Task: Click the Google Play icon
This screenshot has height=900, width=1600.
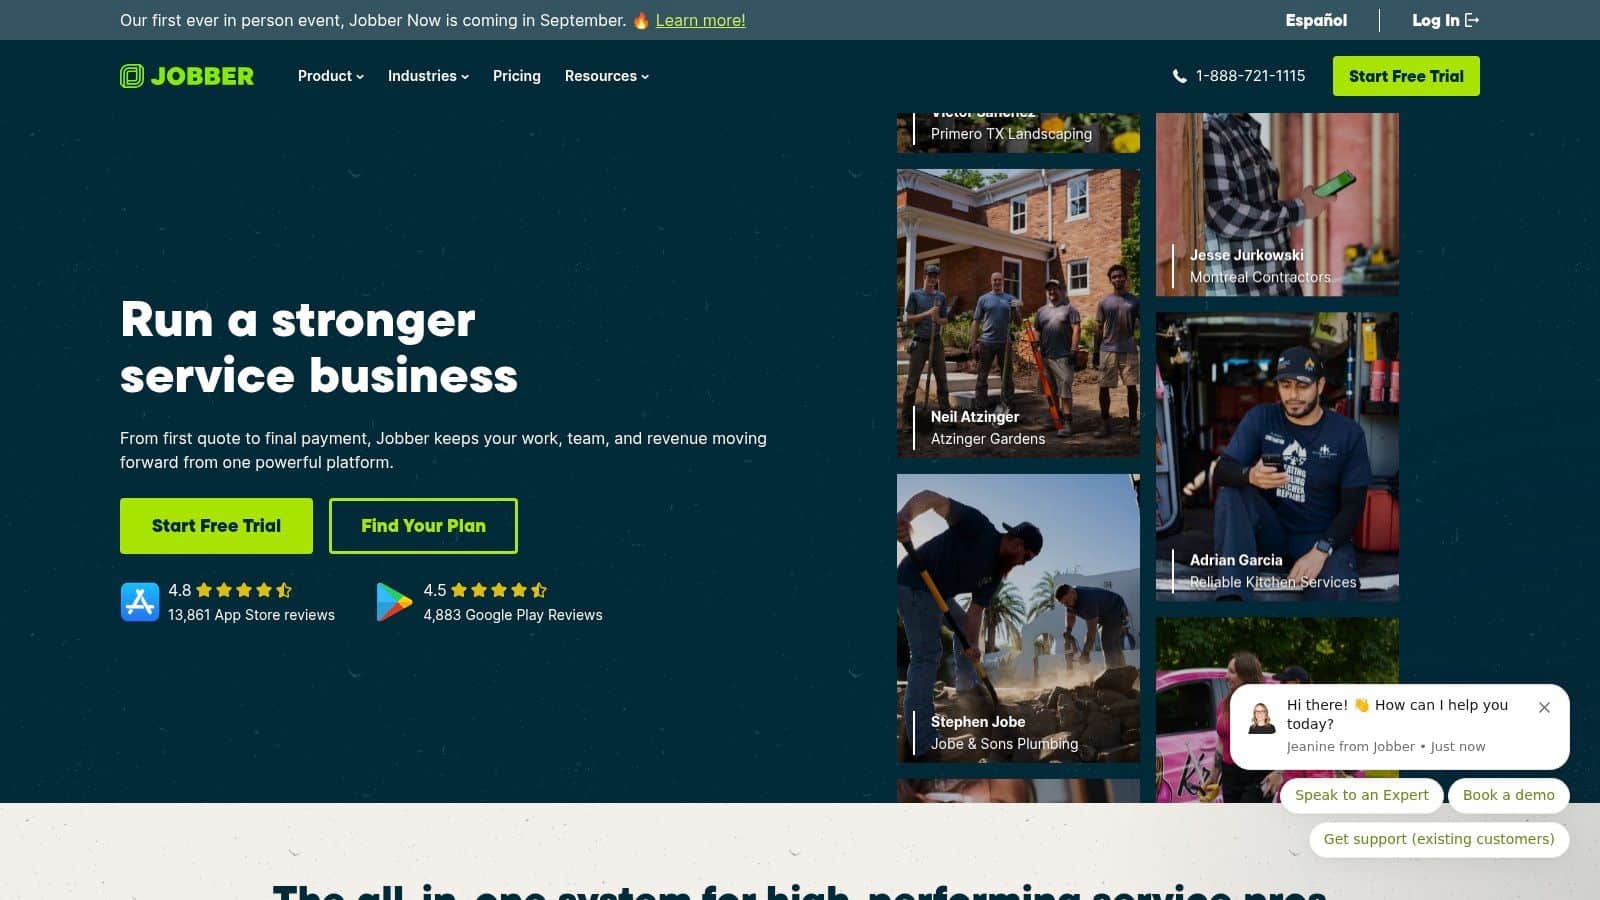Action: point(394,602)
